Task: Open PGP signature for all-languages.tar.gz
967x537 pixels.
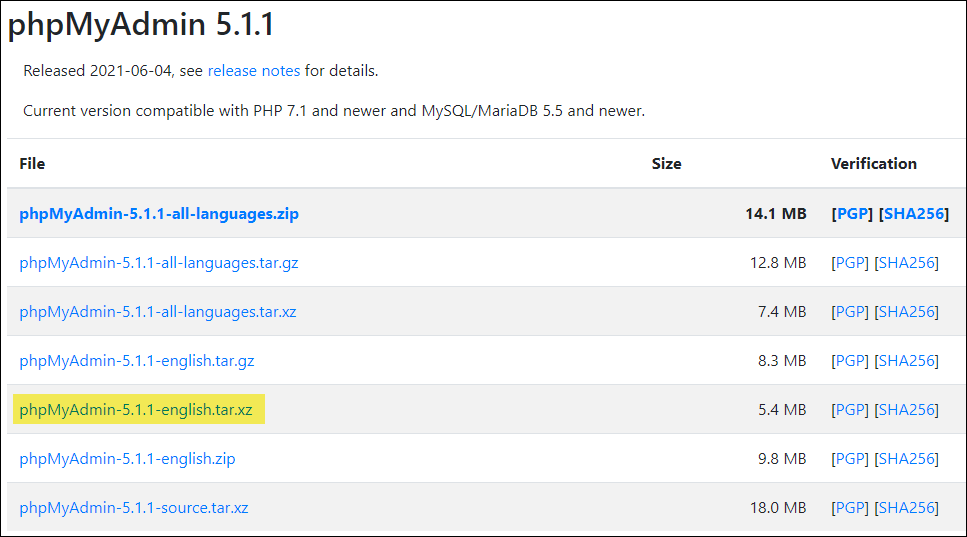Action: click(850, 263)
